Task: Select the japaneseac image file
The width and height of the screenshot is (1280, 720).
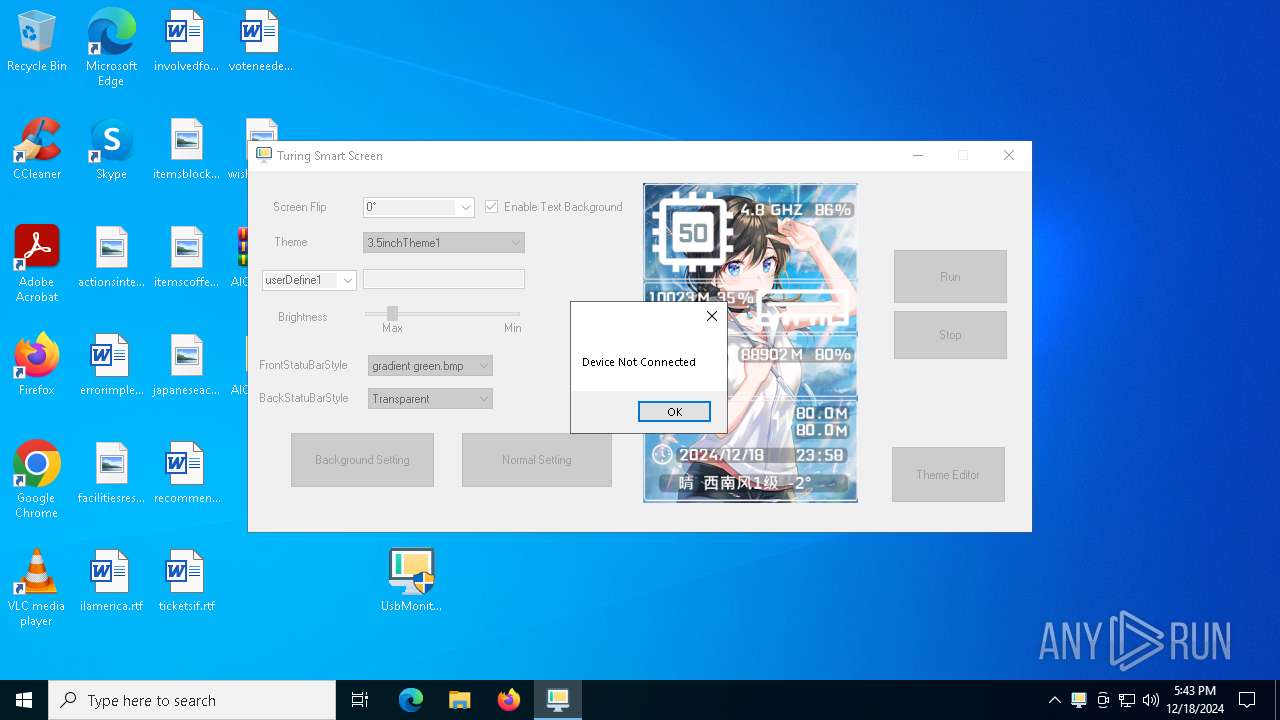Action: [186, 365]
